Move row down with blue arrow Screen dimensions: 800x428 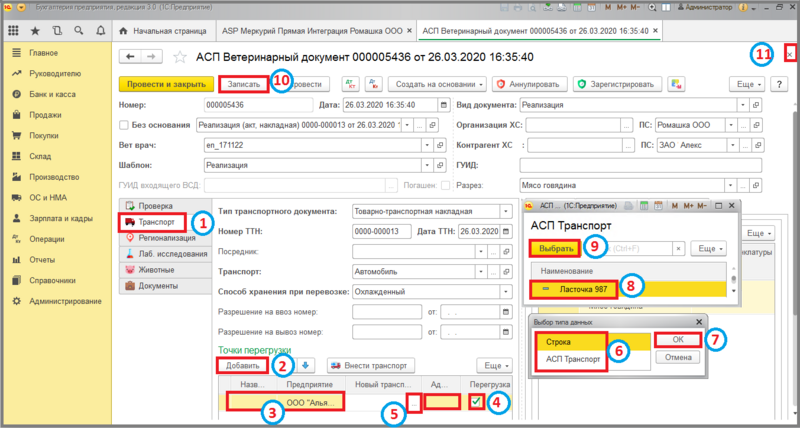point(306,365)
